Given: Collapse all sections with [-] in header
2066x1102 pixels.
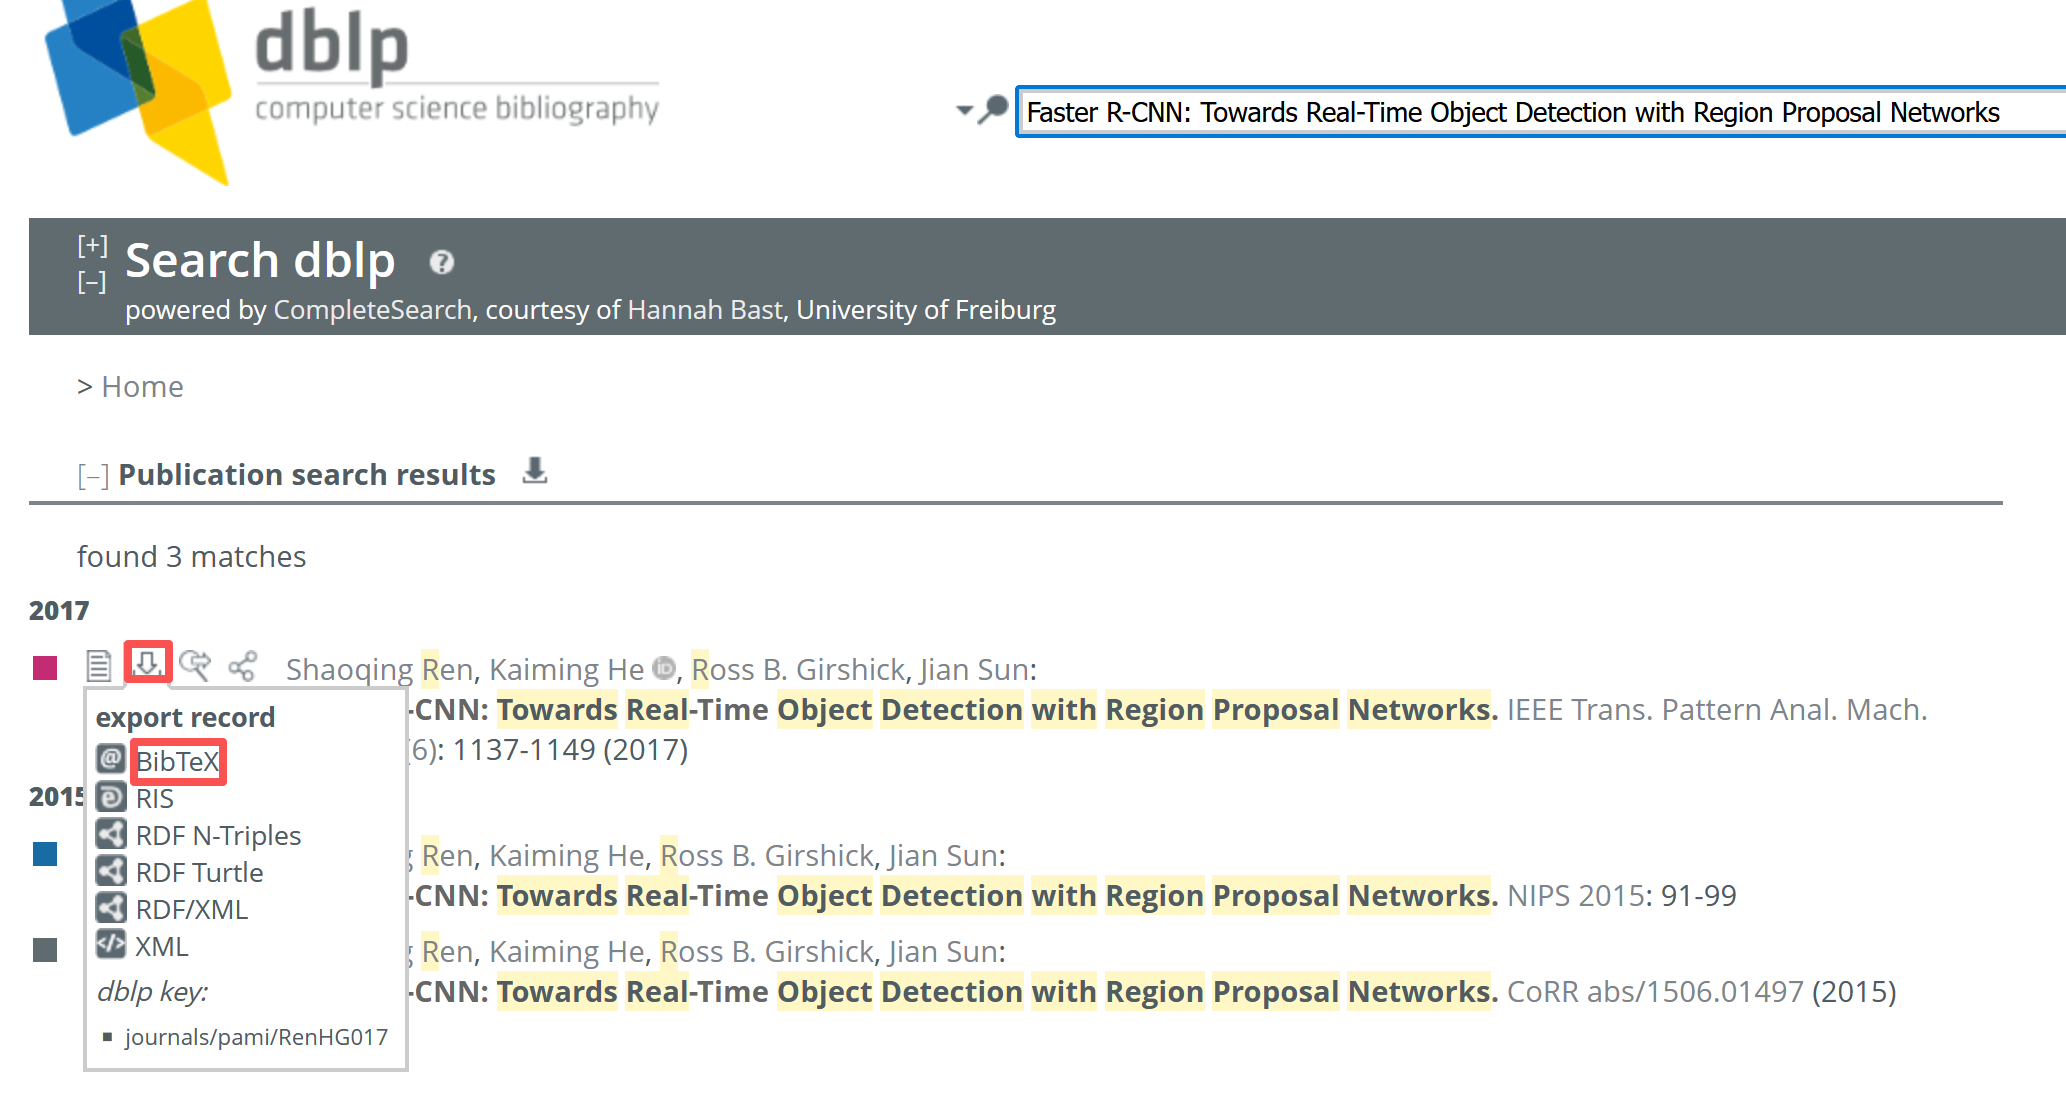Looking at the screenshot, I should click(x=92, y=283).
